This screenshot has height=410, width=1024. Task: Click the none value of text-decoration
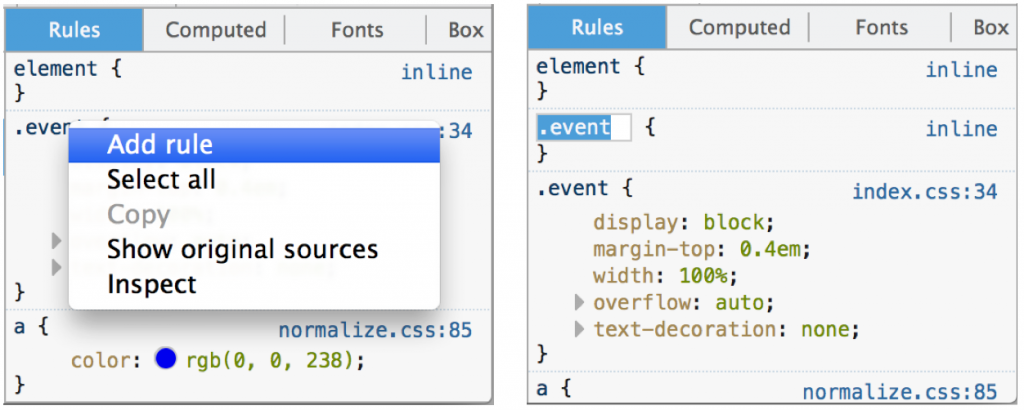[x=825, y=330]
